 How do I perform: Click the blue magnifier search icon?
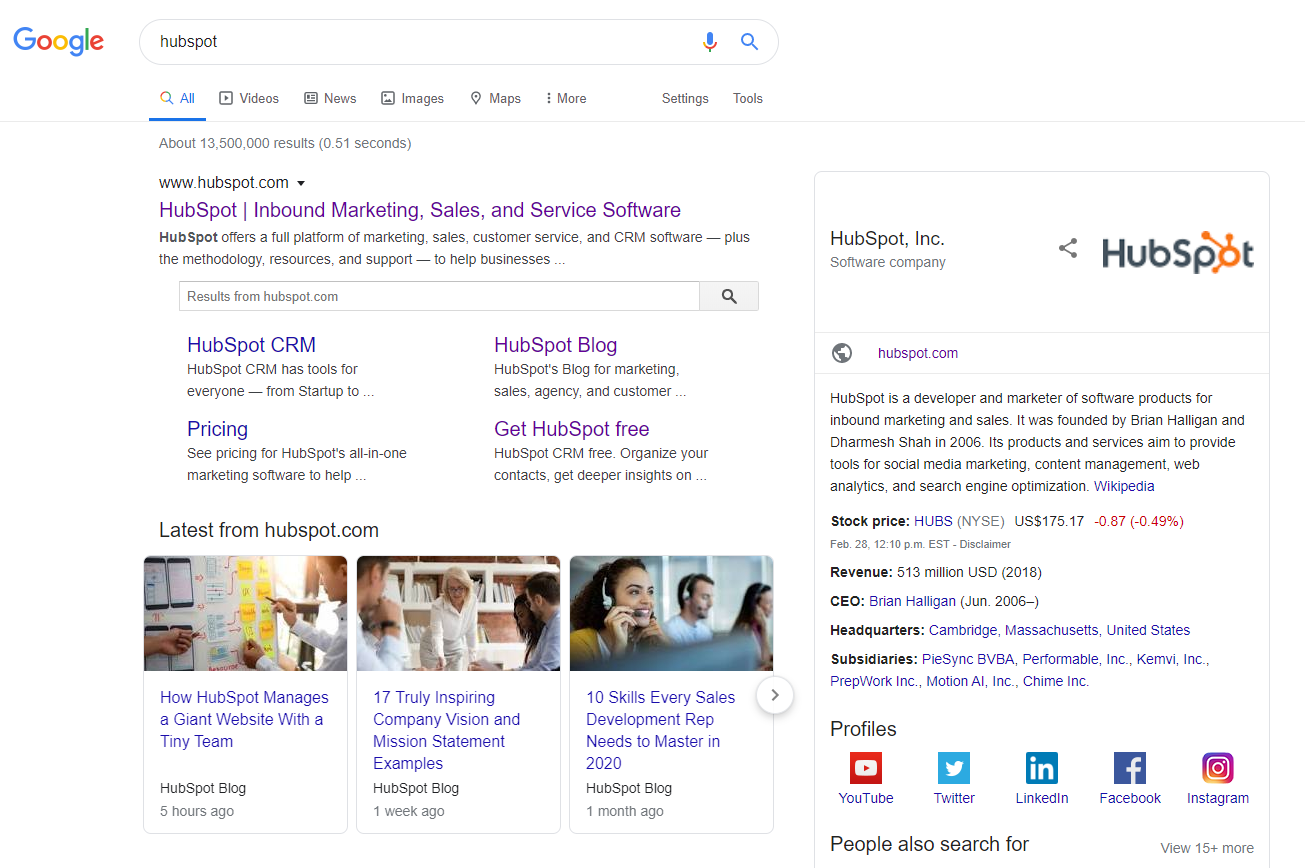coord(749,41)
